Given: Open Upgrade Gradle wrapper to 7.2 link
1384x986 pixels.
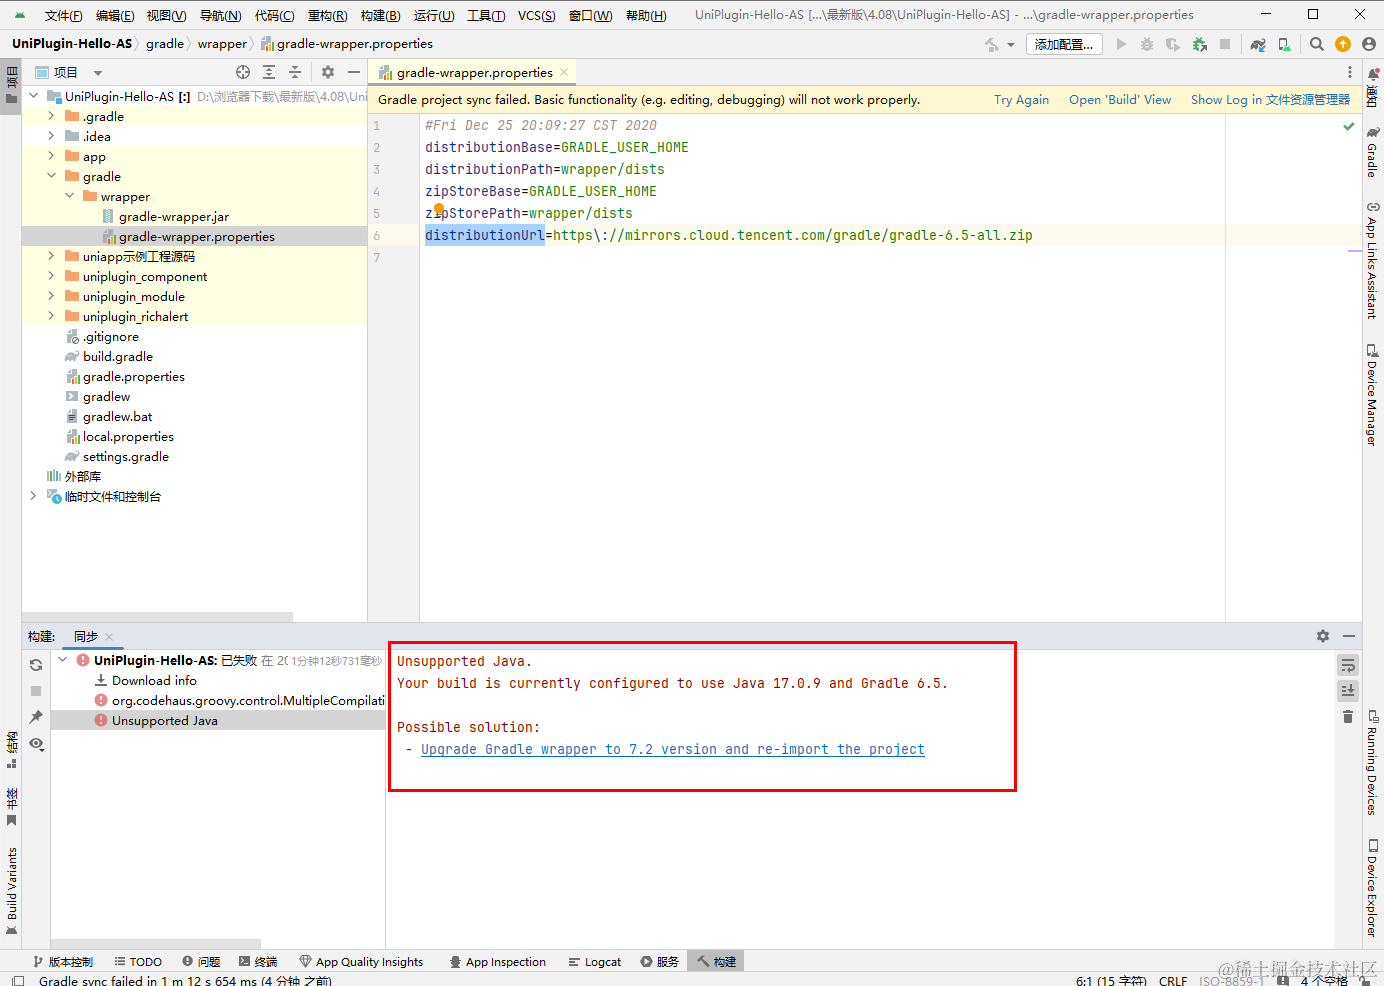Looking at the screenshot, I should click(672, 749).
